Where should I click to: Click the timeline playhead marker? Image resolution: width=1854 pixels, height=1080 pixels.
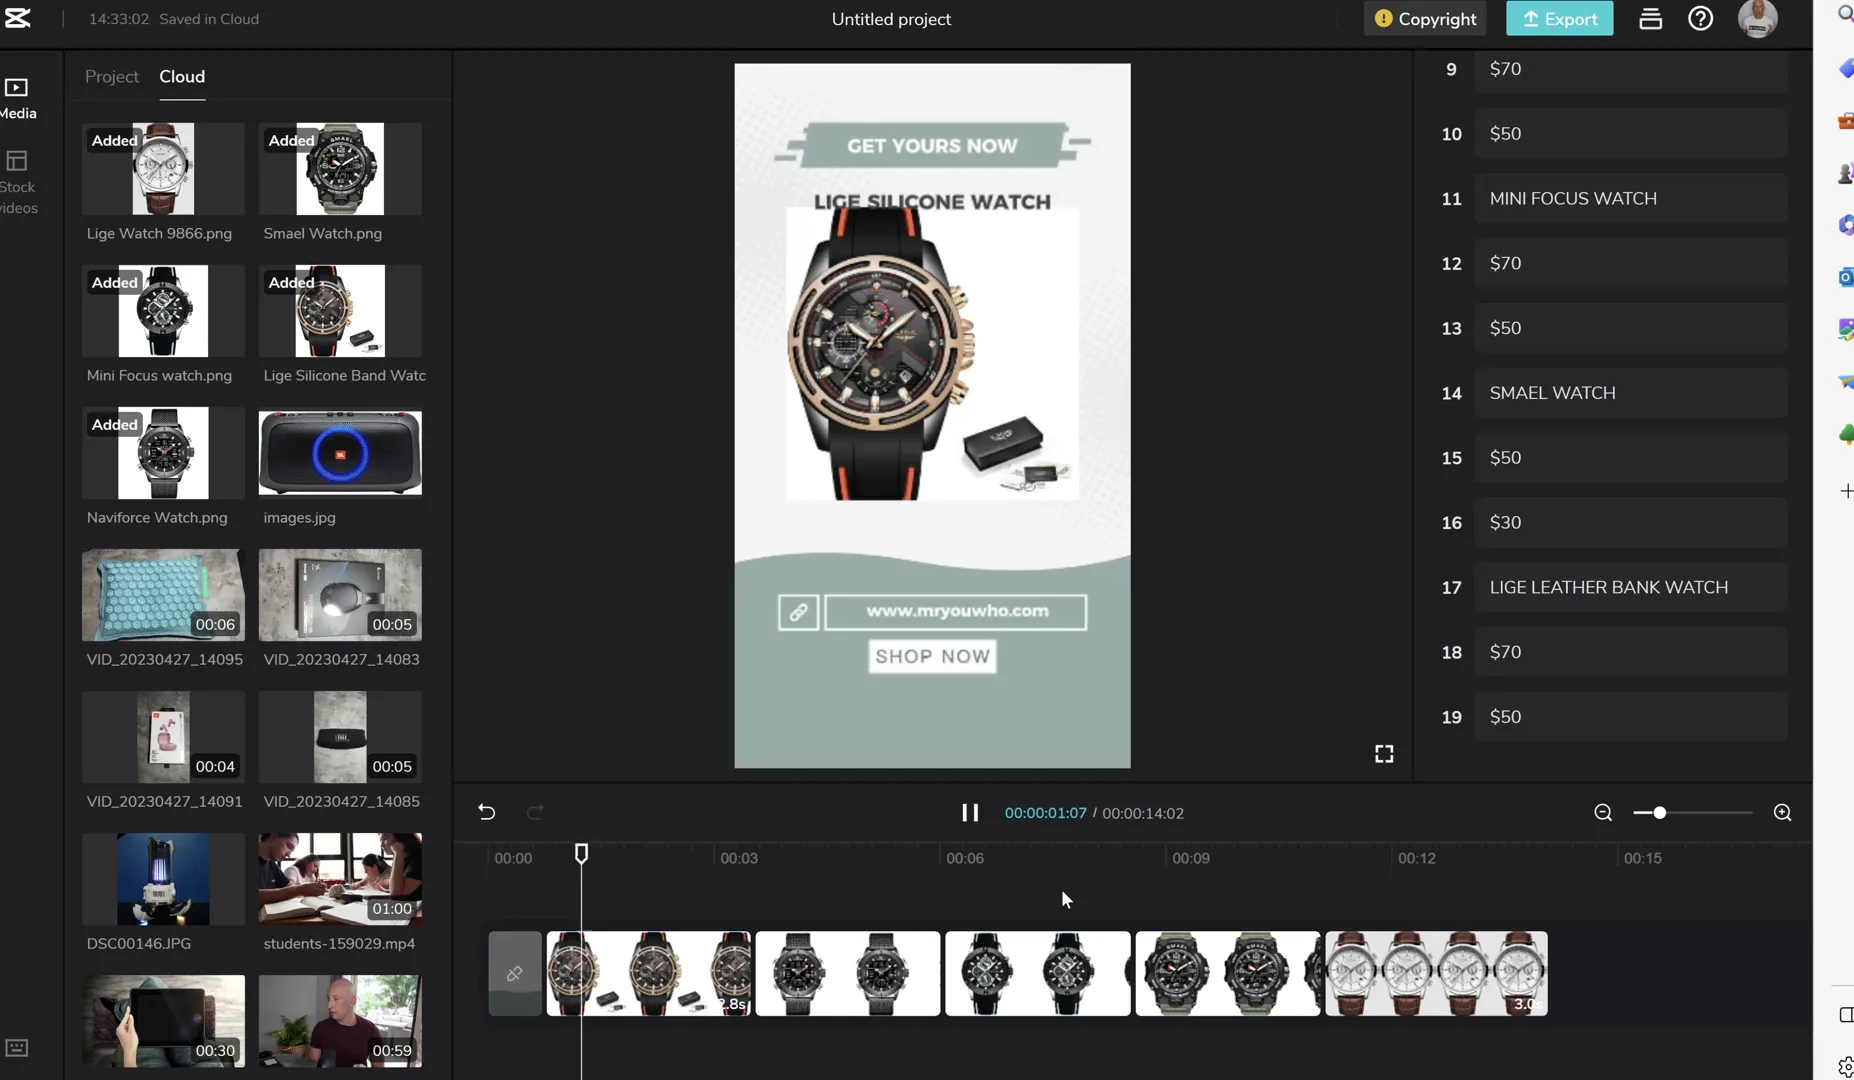tap(581, 853)
